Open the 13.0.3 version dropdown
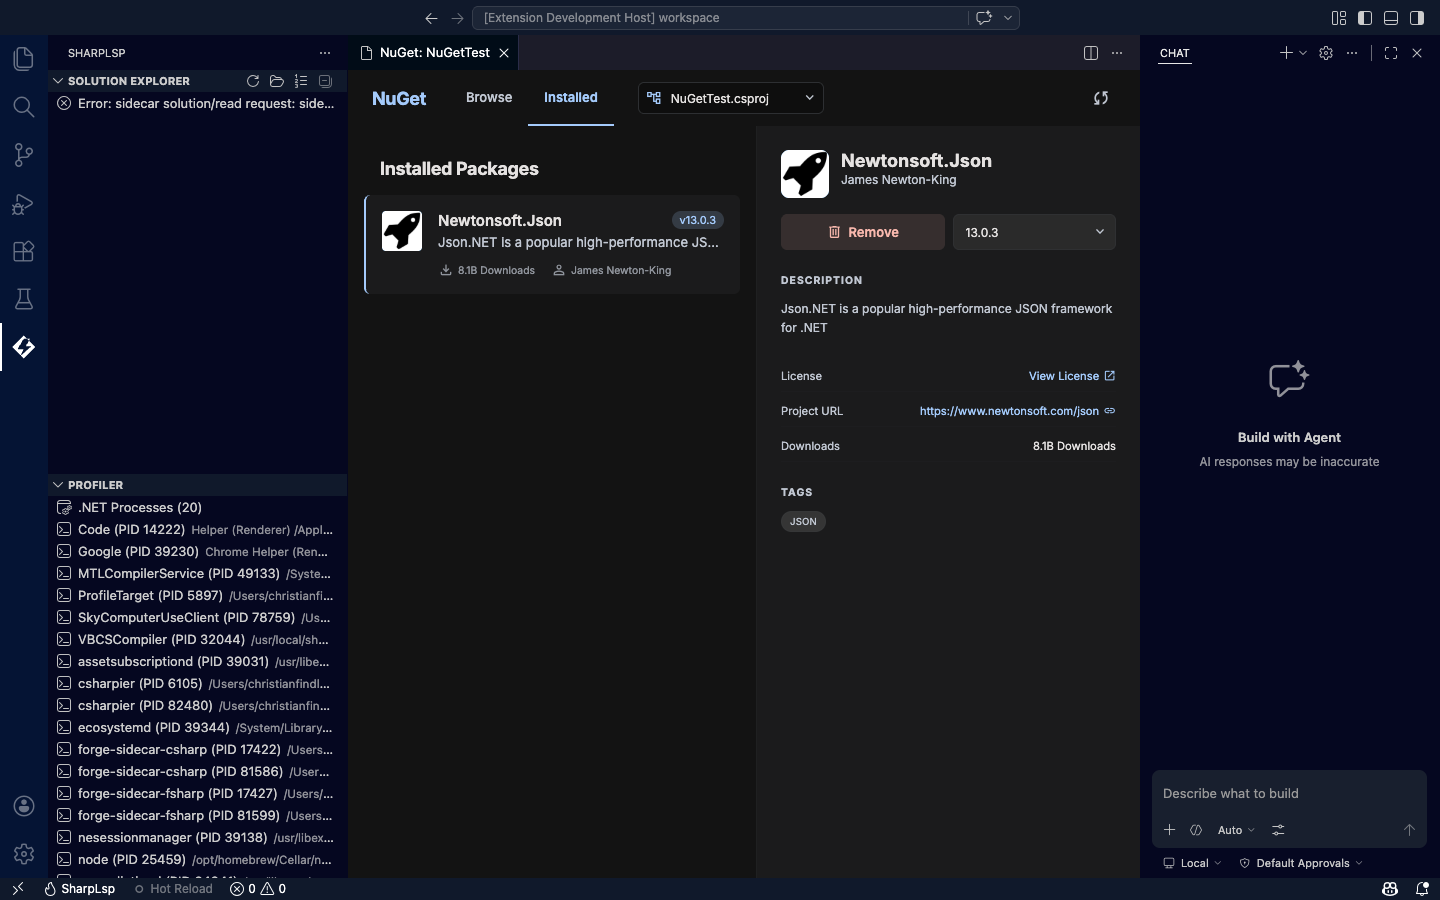The image size is (1440, 900). 1034,232
